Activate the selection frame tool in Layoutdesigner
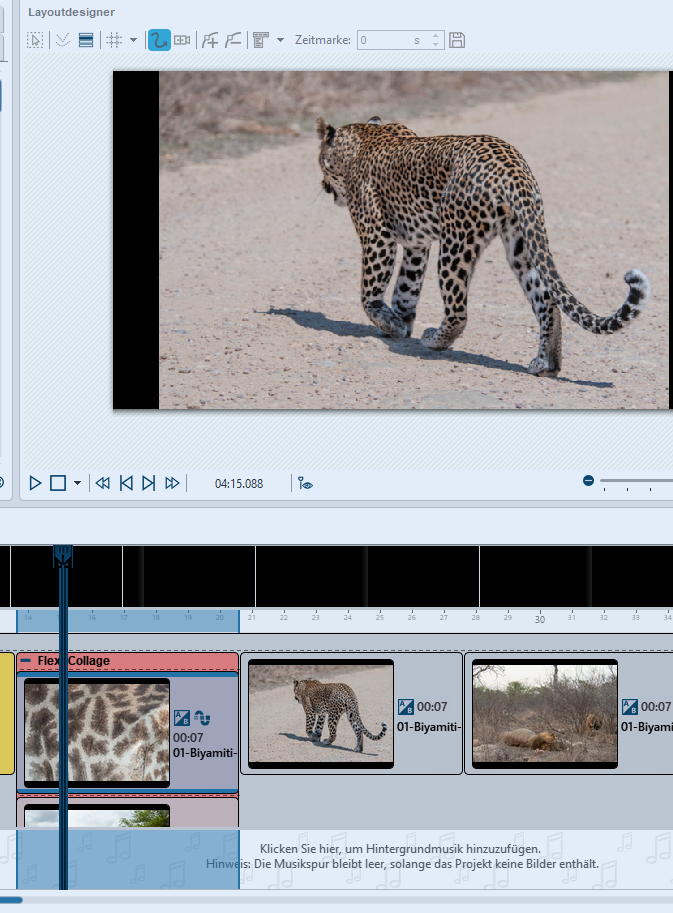Viewport: 673px width, 913px height. pyautogui.click(x=35, y=40)
